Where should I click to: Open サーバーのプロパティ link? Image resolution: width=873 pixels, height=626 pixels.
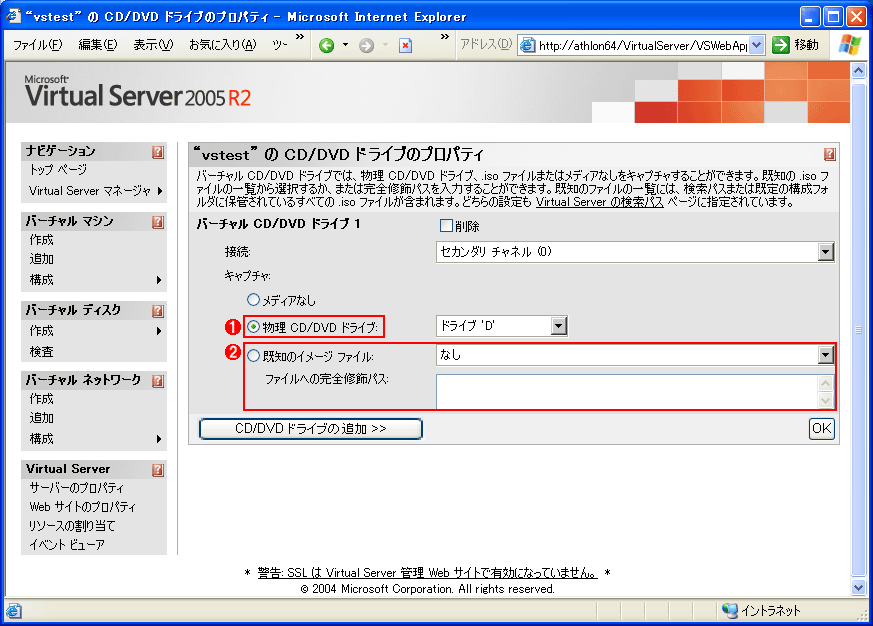[77, 488]
